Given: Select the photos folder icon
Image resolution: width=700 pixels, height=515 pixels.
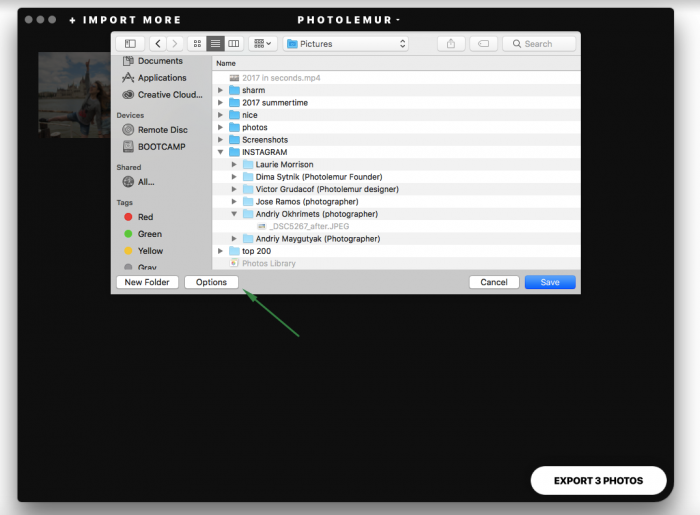Looking at the screenshot, I should [234, 128].
